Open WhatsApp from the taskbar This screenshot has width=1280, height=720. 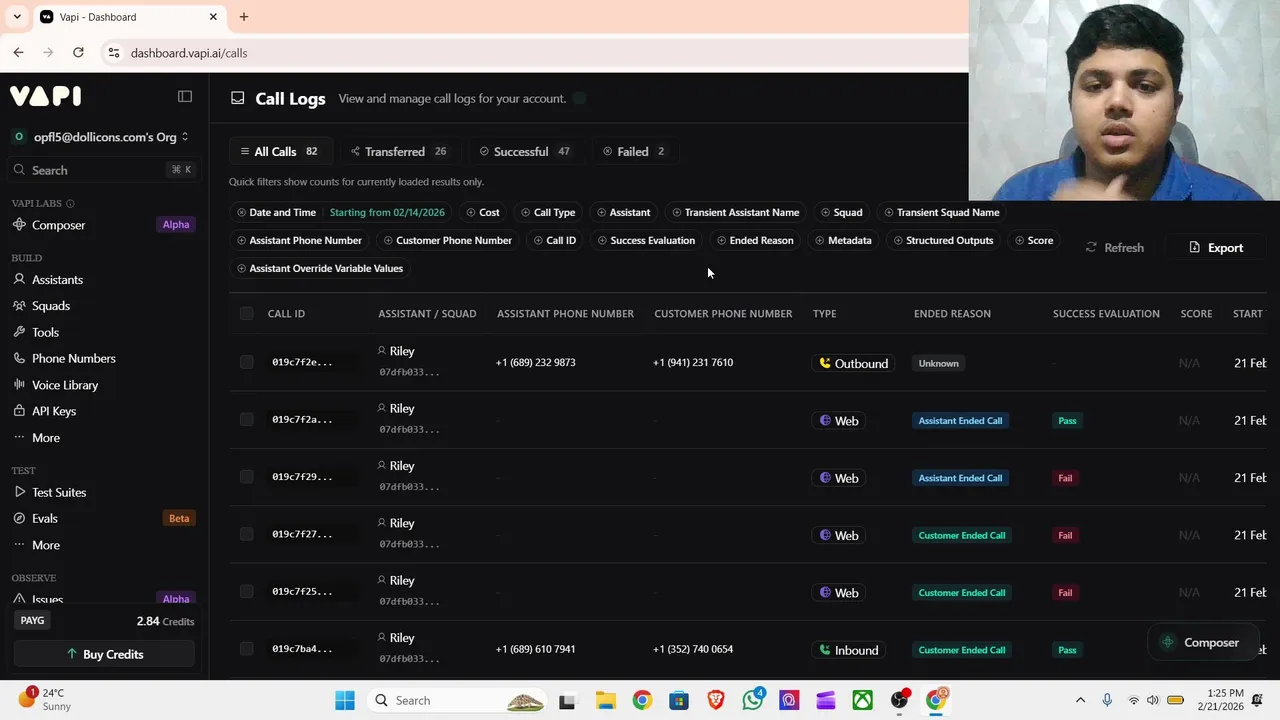tap(753, 700)
